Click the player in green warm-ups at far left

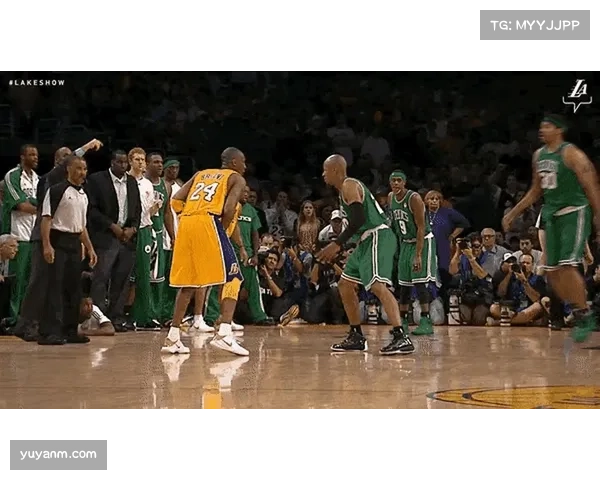coord(20,220)
